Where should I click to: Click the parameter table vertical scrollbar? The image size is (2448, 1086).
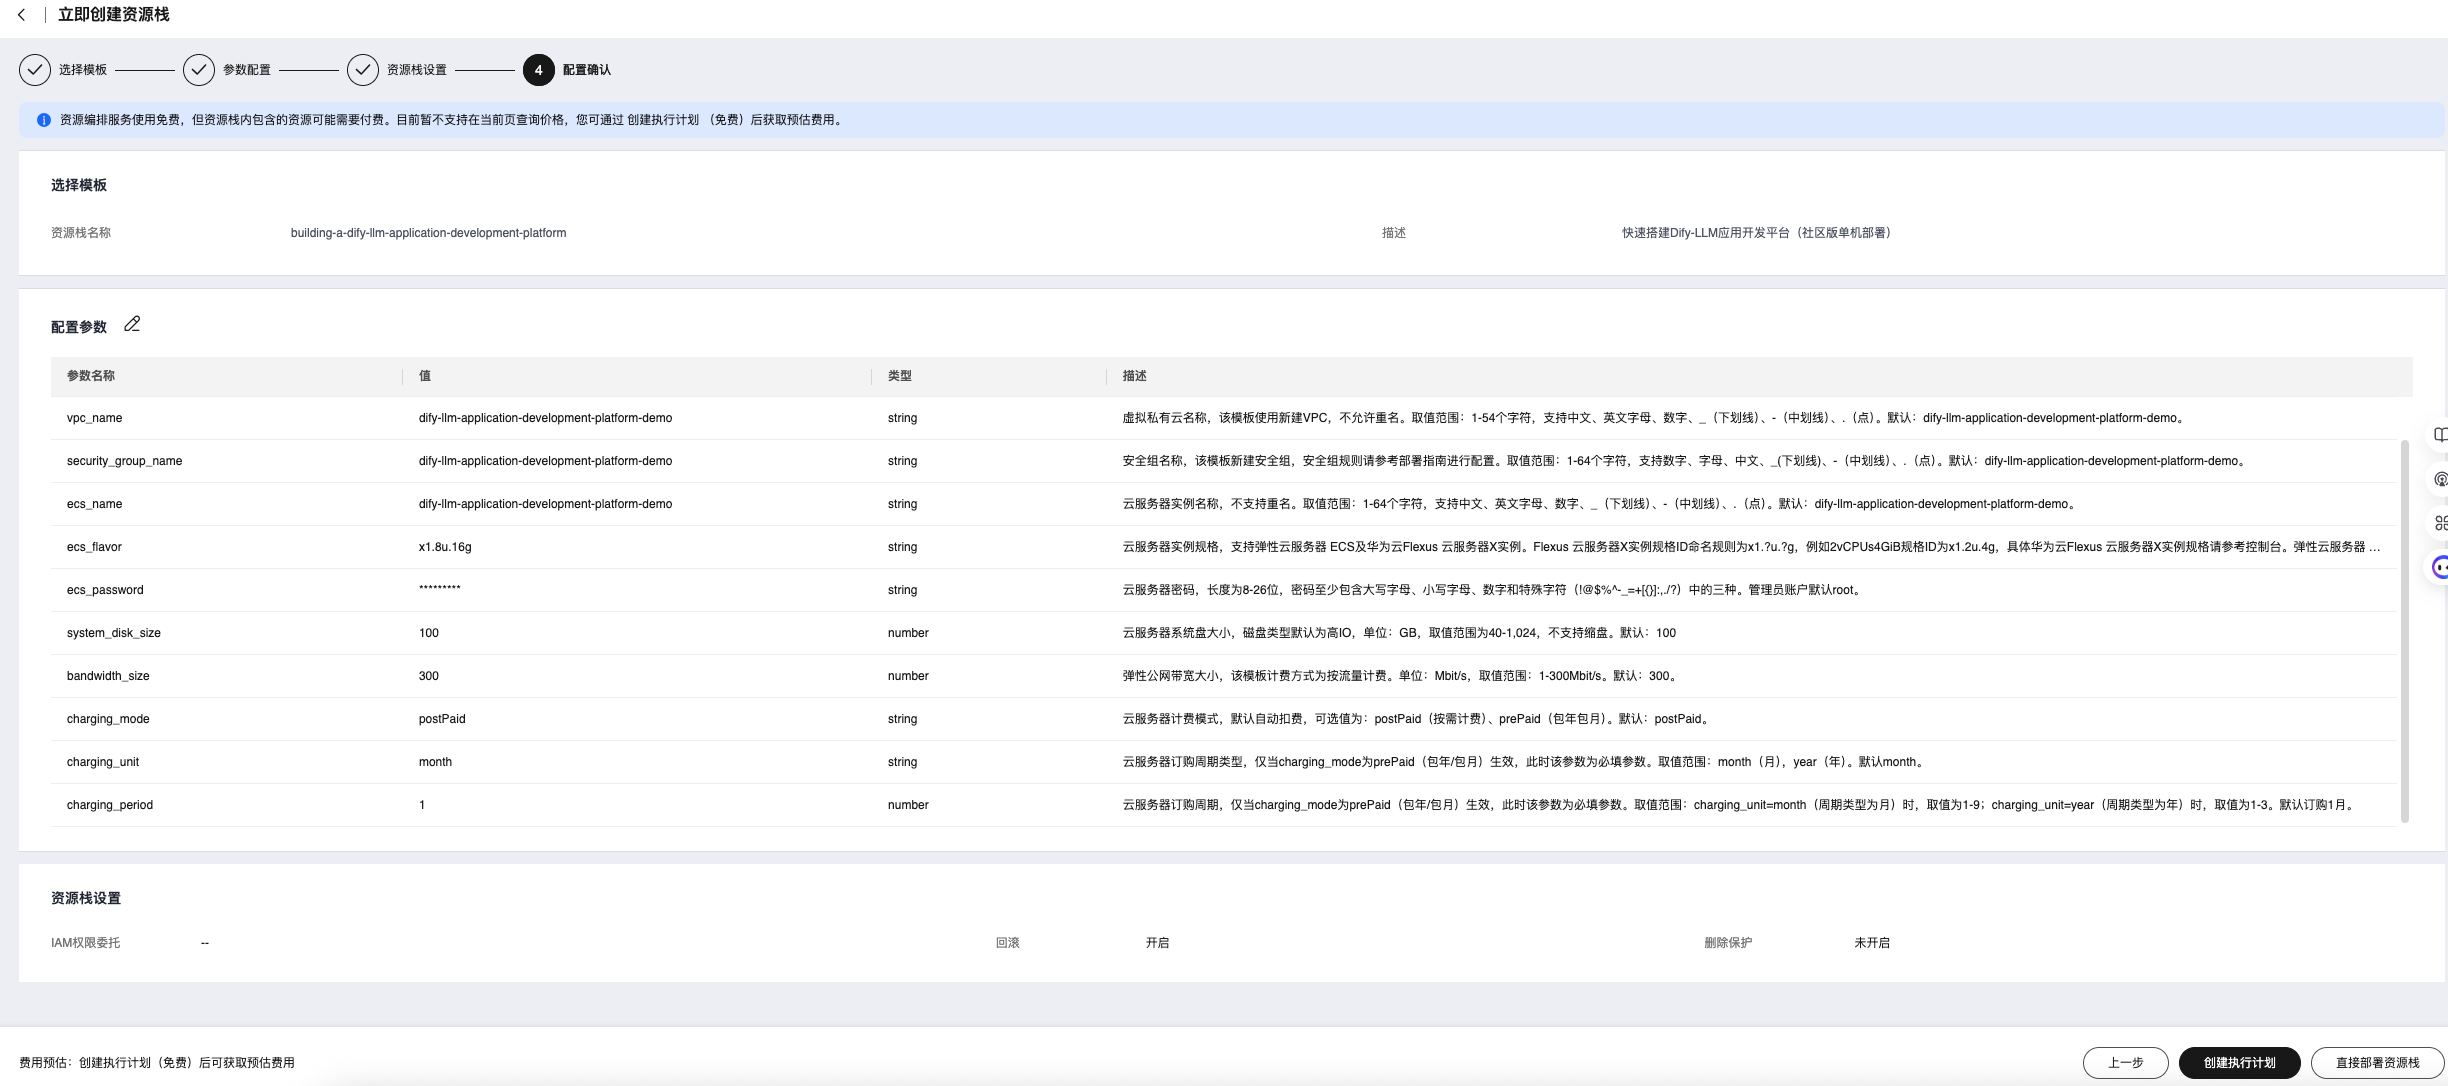[x=2404, y=630]
